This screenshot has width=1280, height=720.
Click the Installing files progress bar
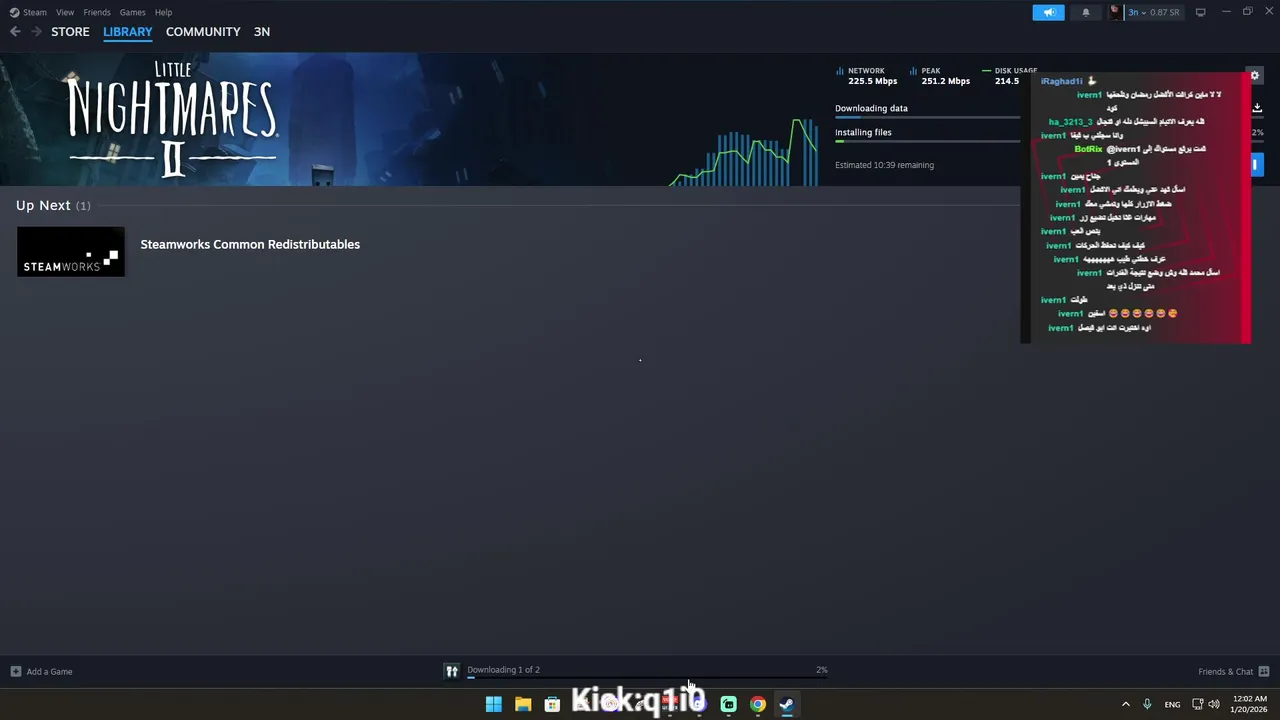click(927, 142)
